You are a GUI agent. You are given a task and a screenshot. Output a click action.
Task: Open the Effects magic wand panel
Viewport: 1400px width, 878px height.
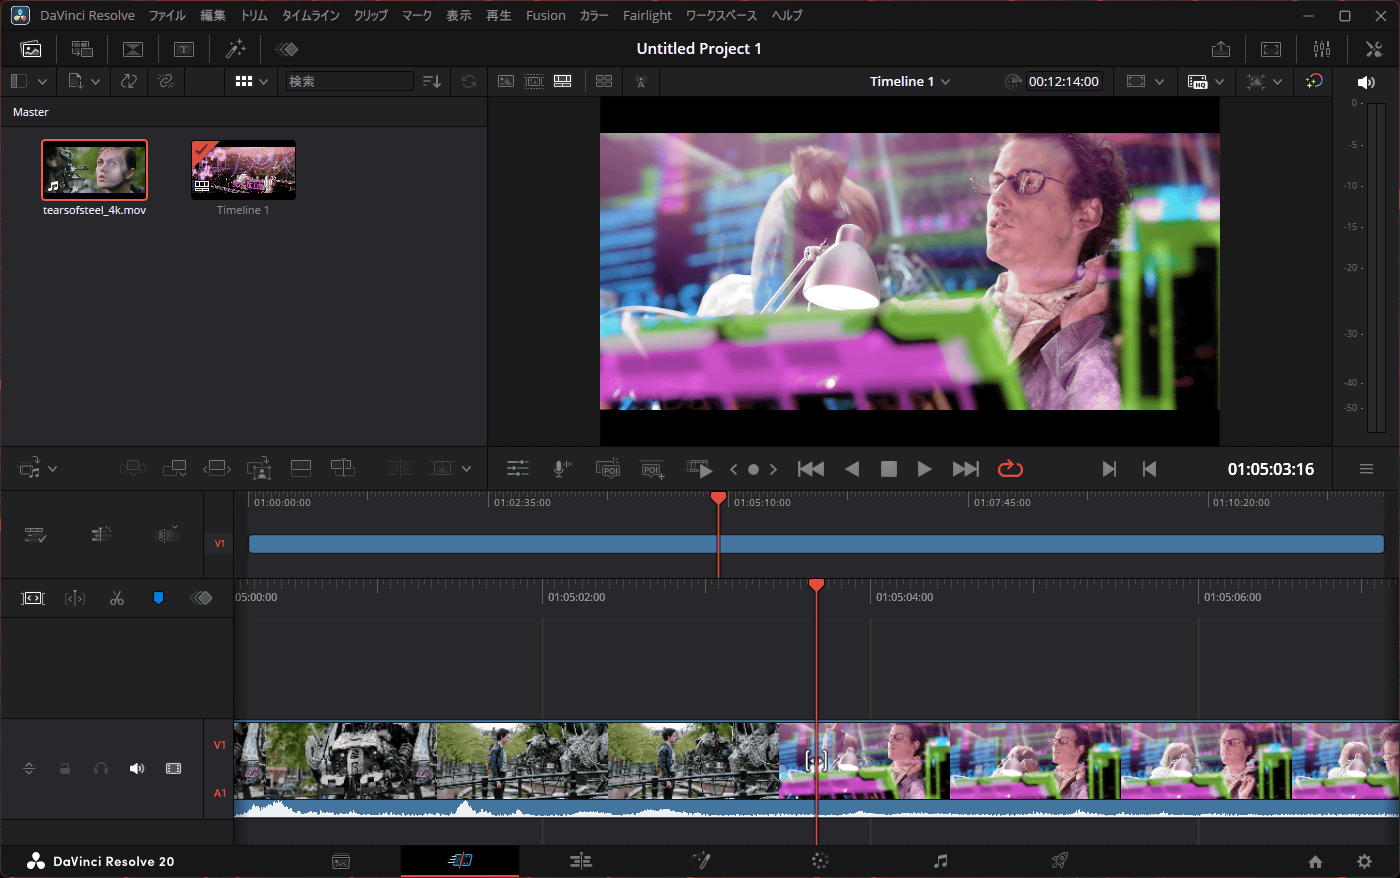pos(236,49)
